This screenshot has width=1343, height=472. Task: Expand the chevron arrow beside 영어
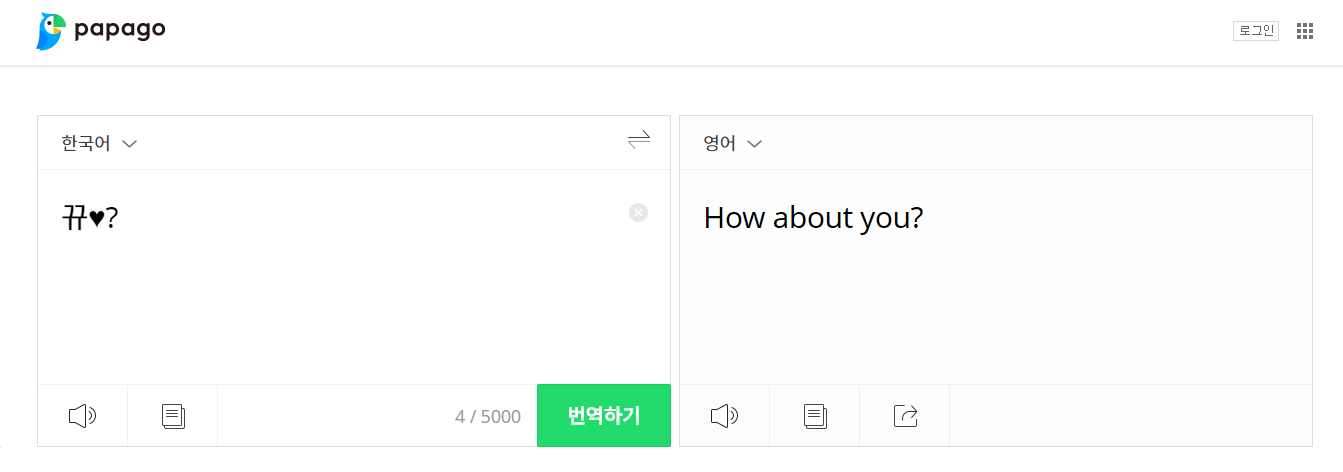click(x=755, y=145)
